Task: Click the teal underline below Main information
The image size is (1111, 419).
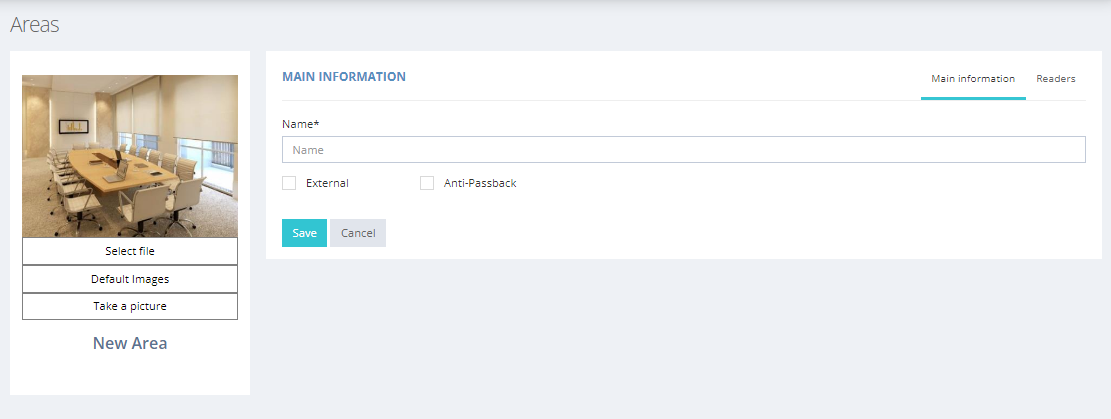Action: (973, 98)
